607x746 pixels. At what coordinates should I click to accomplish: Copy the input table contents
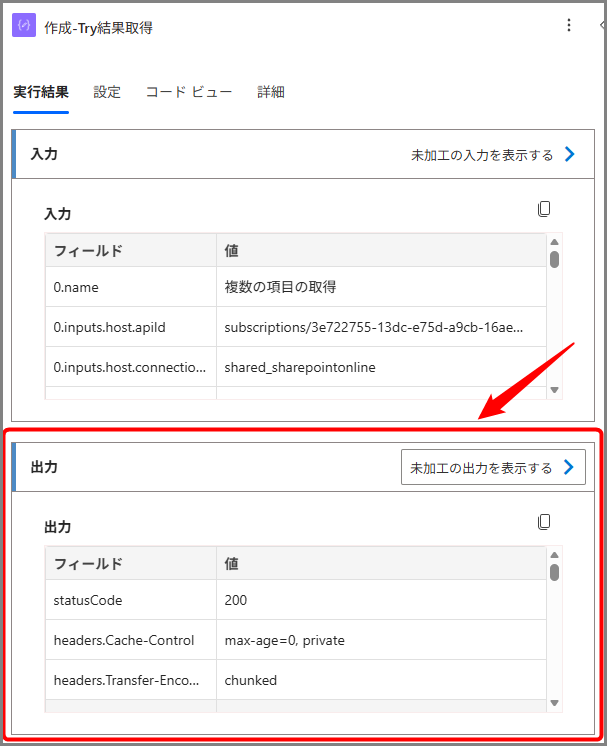coord(544,209)
